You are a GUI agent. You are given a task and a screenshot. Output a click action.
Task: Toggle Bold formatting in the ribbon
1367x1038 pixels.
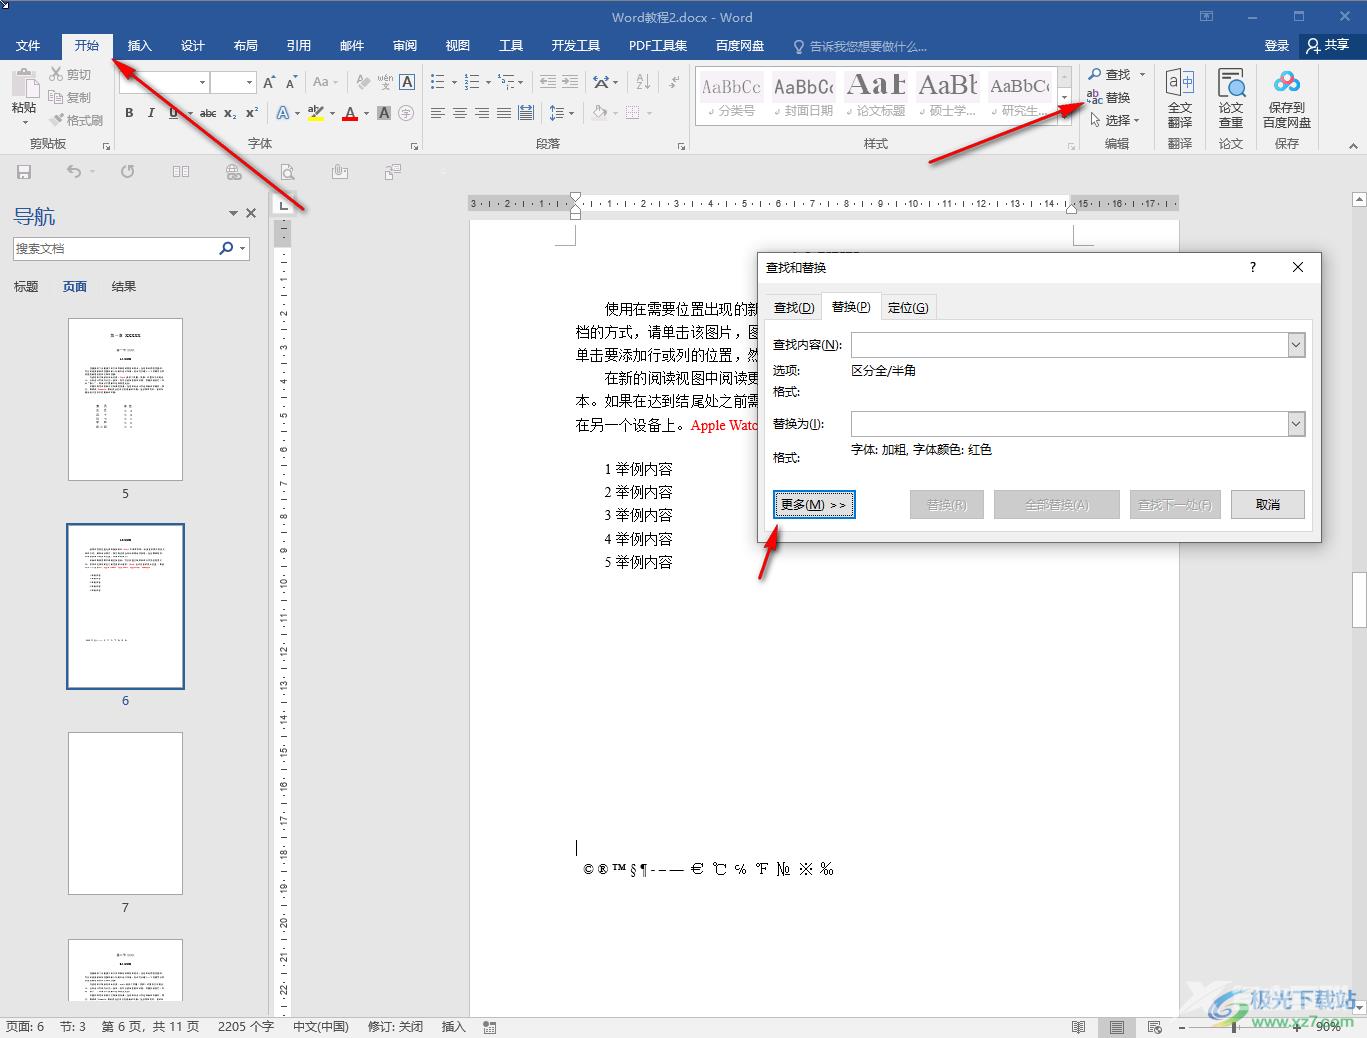pyautogui.click(x=129, y=113)
